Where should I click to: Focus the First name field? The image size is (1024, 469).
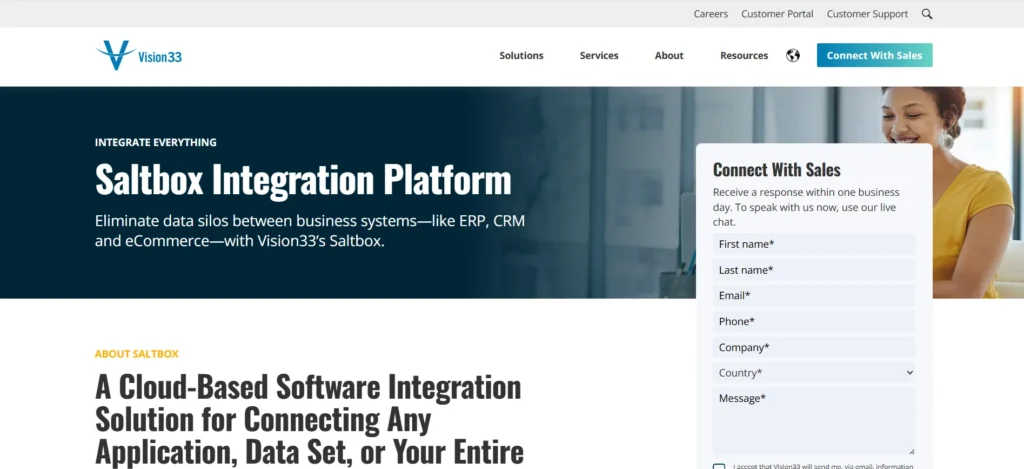814,244
